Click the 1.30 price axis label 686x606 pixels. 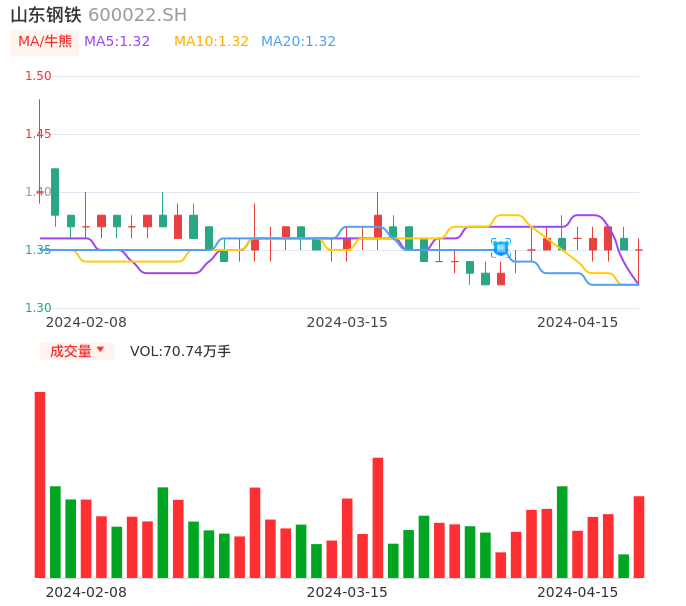click(x=38, y=308)
